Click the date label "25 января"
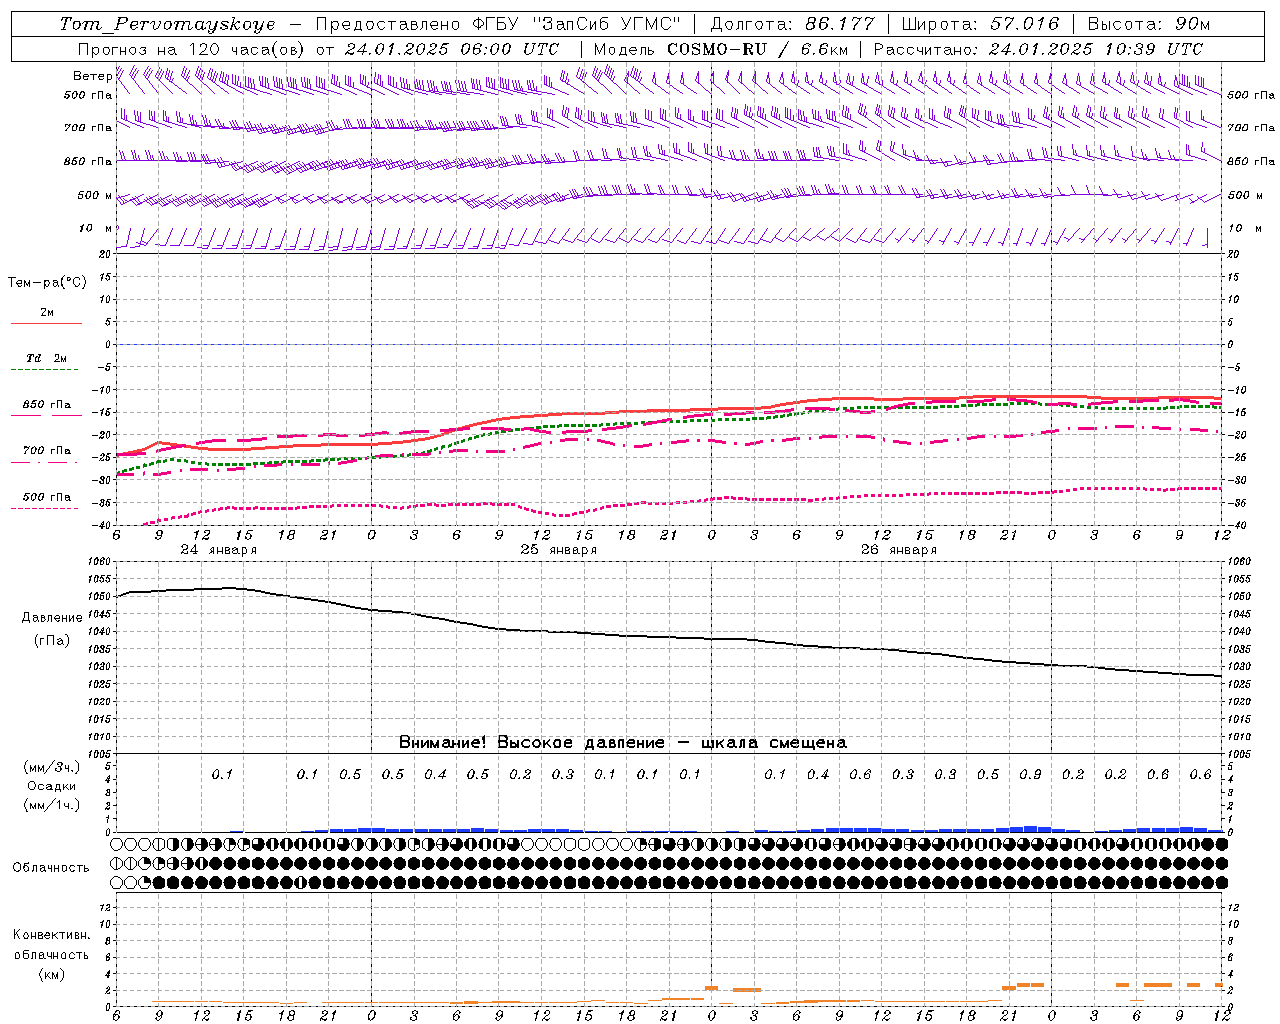The height and width of the screenshot is (1024, 1280). click(x=559, y=550)
